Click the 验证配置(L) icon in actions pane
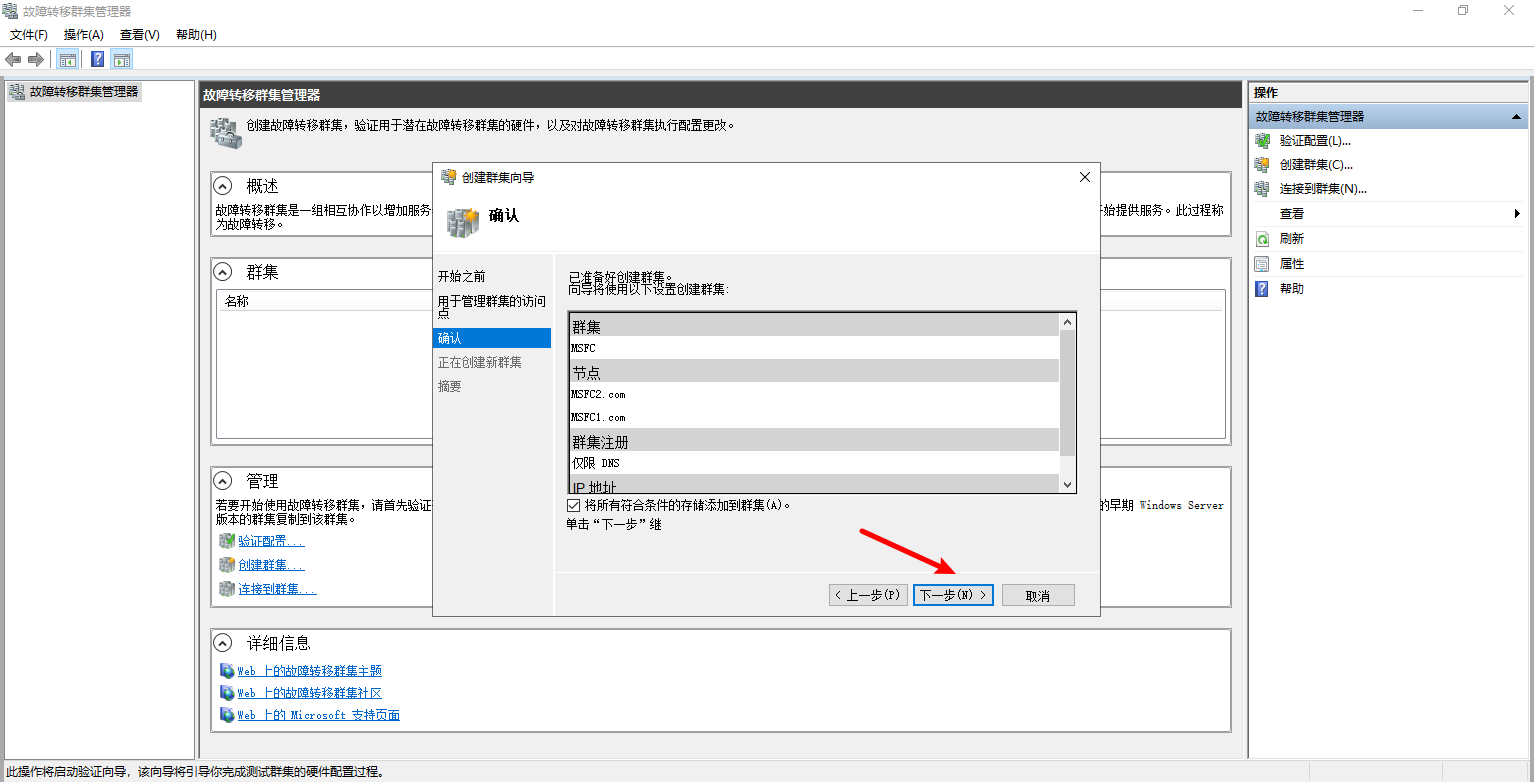Image resolution: width=1534 pixels, height=782 pixels. 1262,141
